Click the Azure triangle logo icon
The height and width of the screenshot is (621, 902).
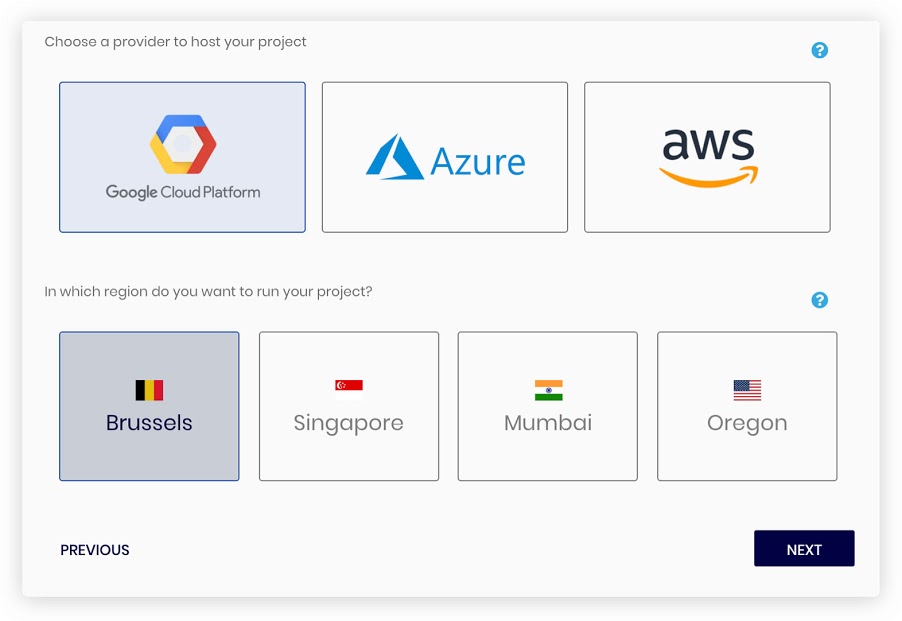pos(395,157)
